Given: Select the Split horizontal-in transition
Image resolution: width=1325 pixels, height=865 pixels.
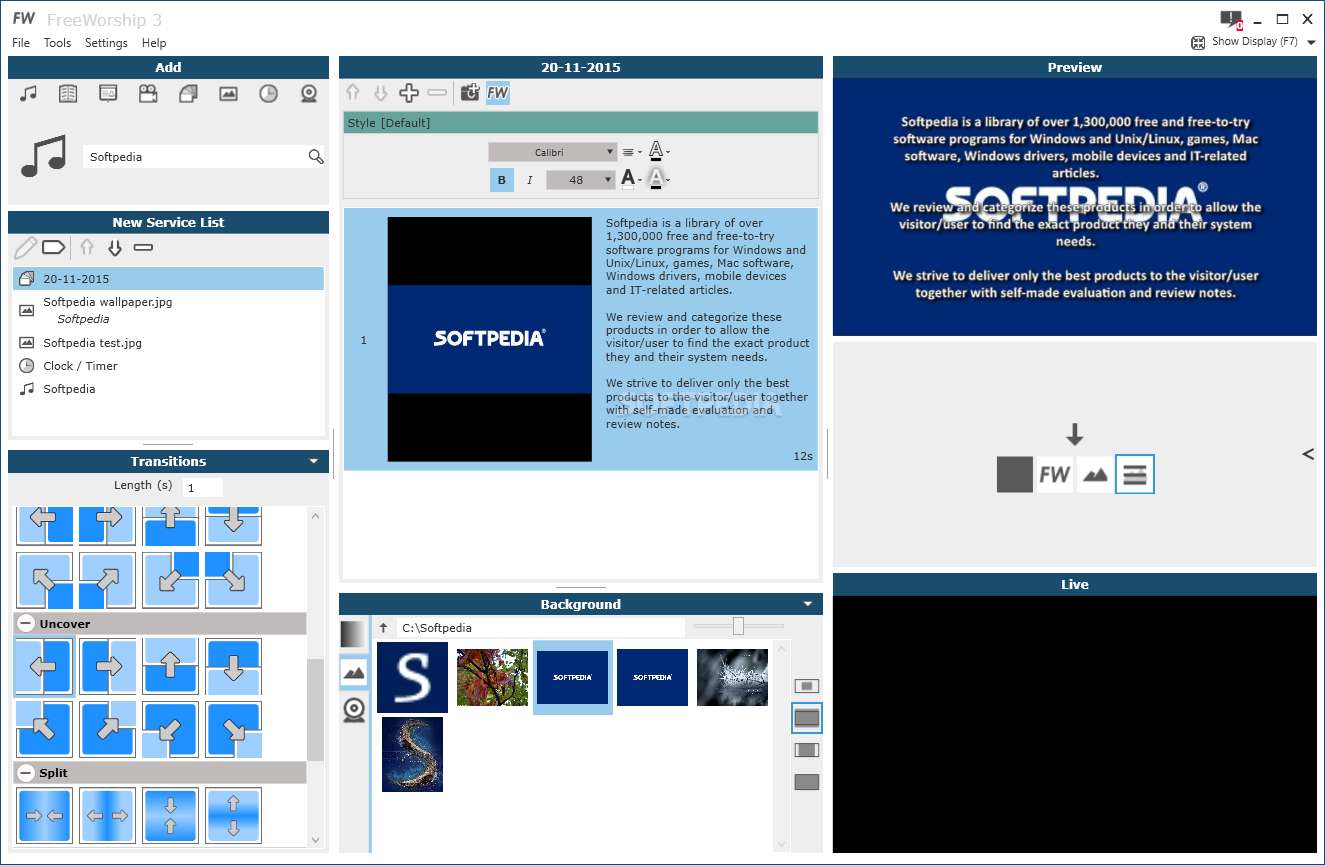Looking at the screenshot, I should coord(44,815).
